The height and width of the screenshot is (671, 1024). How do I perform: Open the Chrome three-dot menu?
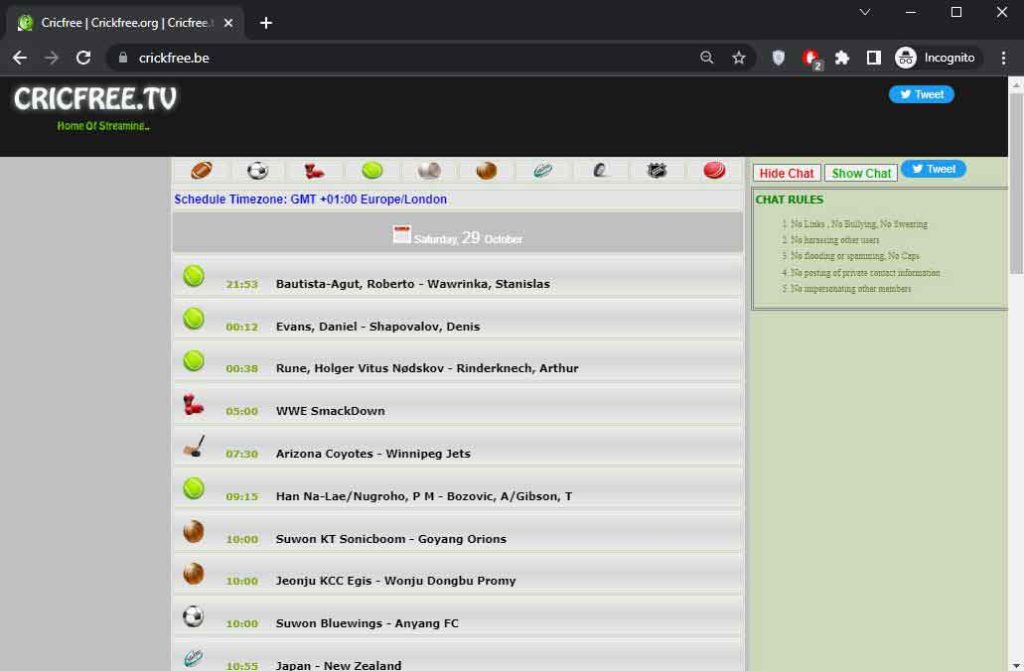tap(1003, 58)
